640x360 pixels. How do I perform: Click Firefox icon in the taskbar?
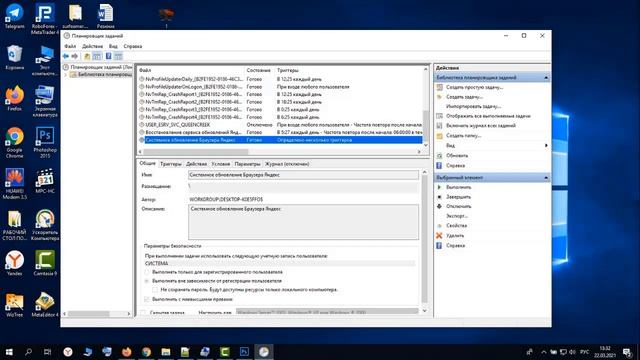point(127,351)
